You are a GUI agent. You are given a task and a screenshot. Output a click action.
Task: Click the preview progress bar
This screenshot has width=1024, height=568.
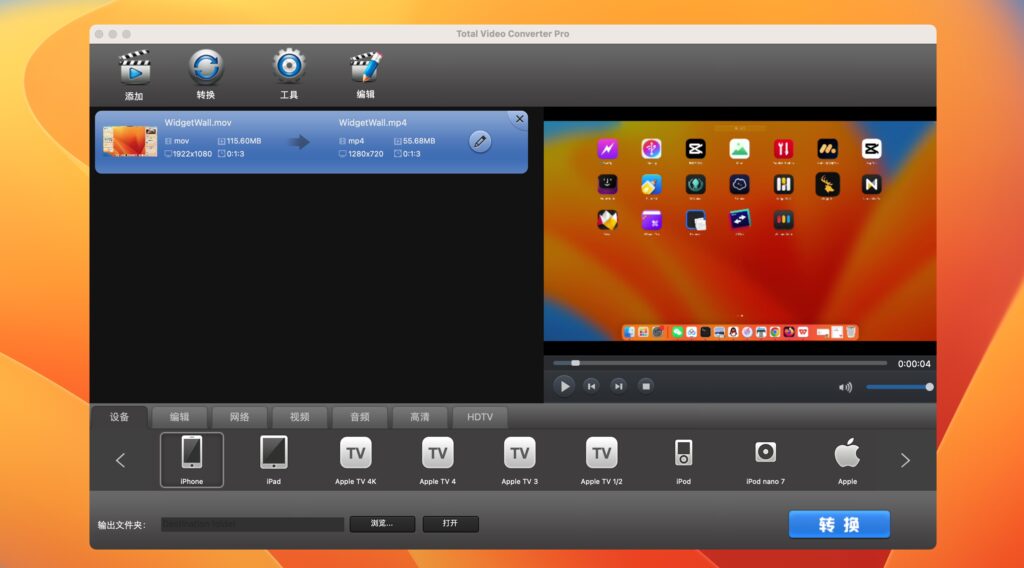pos(720,363)
